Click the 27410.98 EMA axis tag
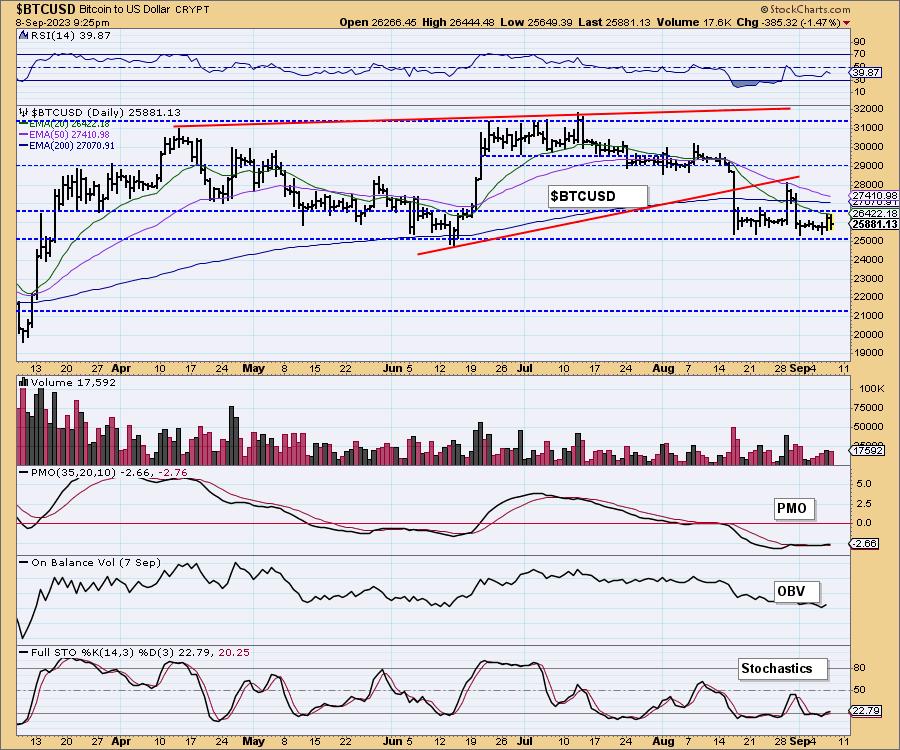The image size is (900, 750). 874,196
